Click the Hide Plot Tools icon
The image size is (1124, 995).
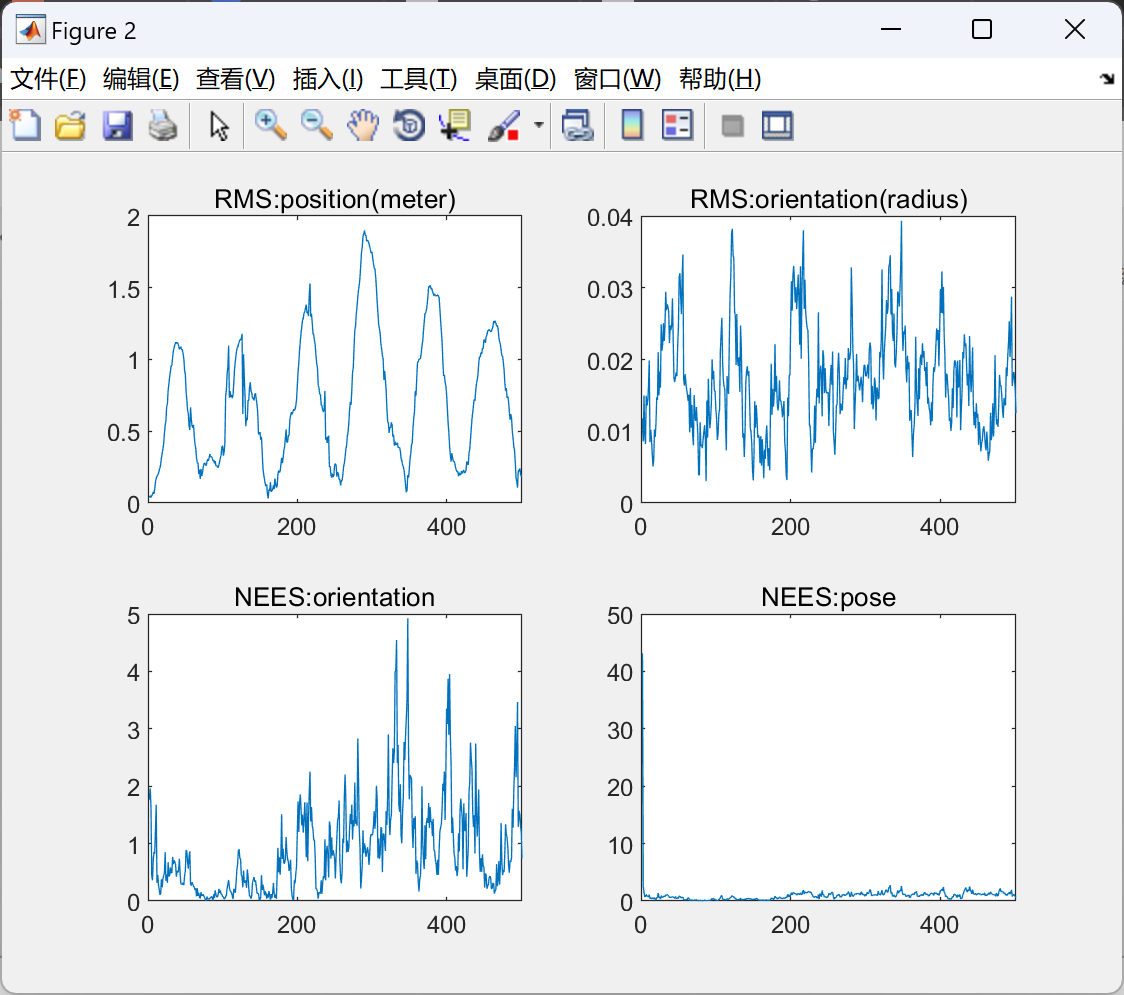coord(732,126)
